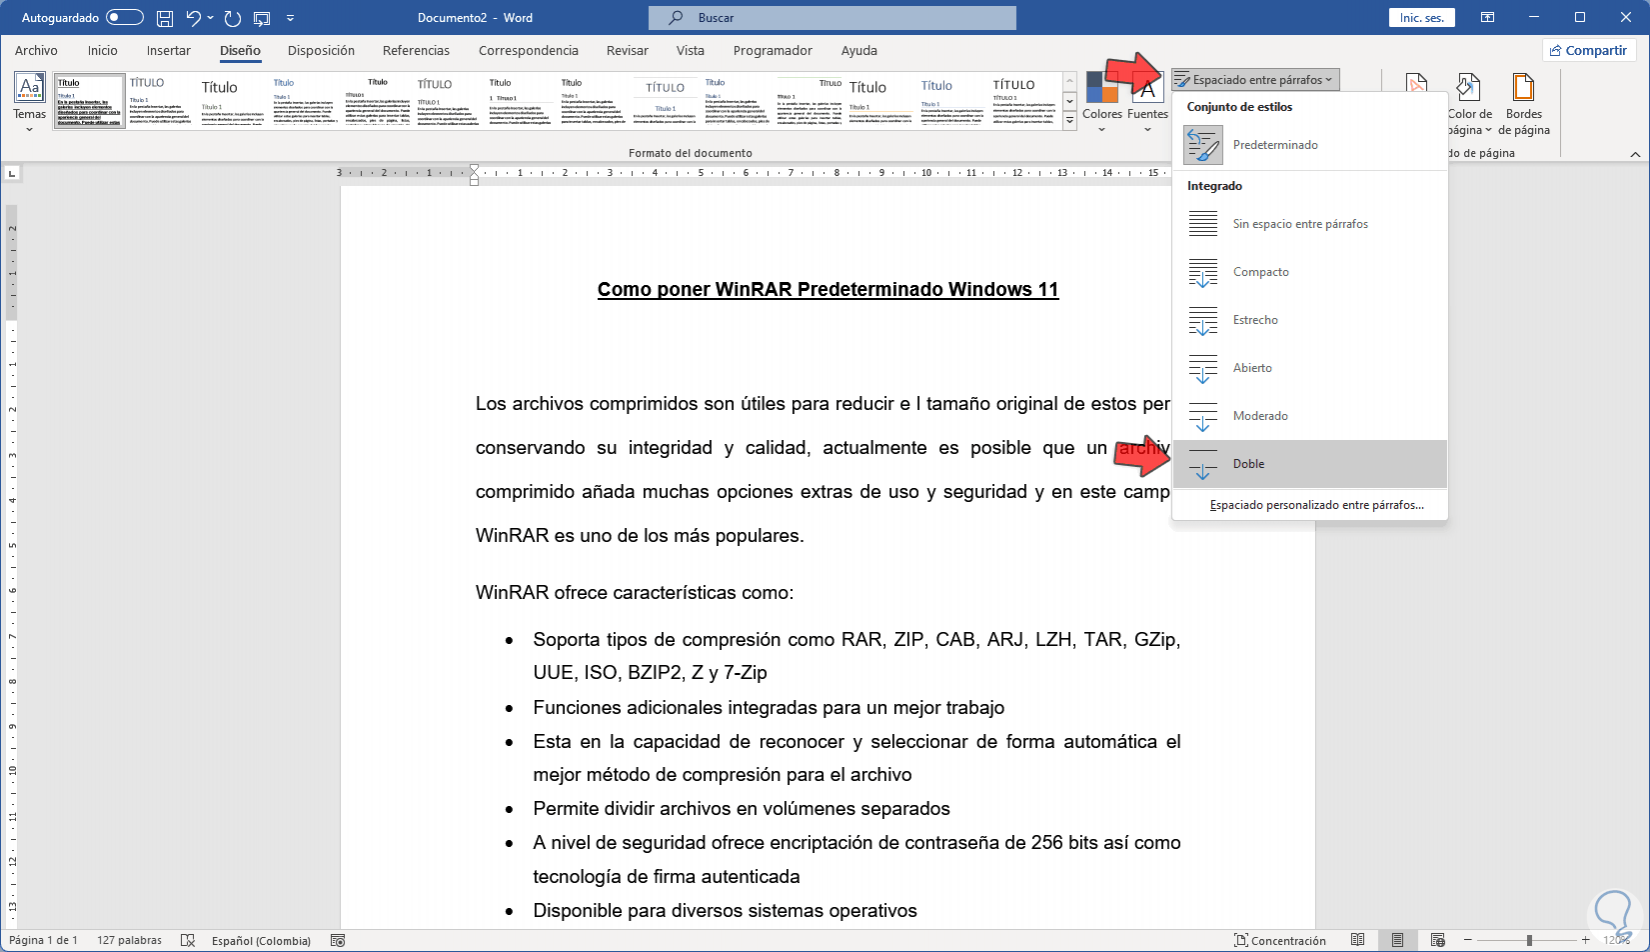Open the Fuentes theme fonts dropdown
Screen dimensions: 1650x952
[1147, 103]
